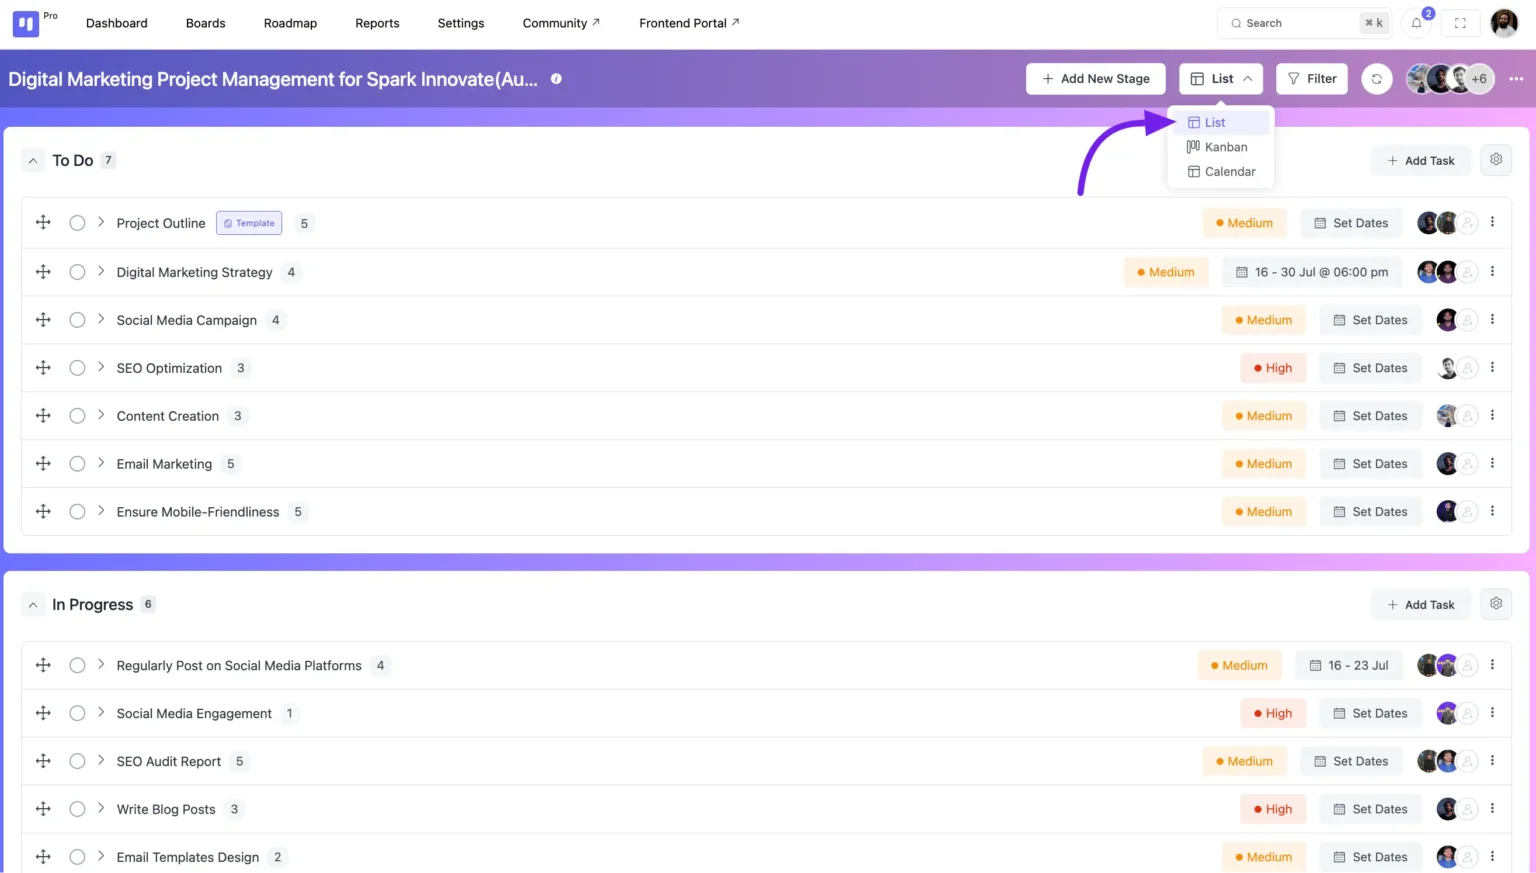The height and width of the screenshot is (873, 1536).
Task: Click the info icon next to project title
Action: pyautogui.click(x=556, y=79)
